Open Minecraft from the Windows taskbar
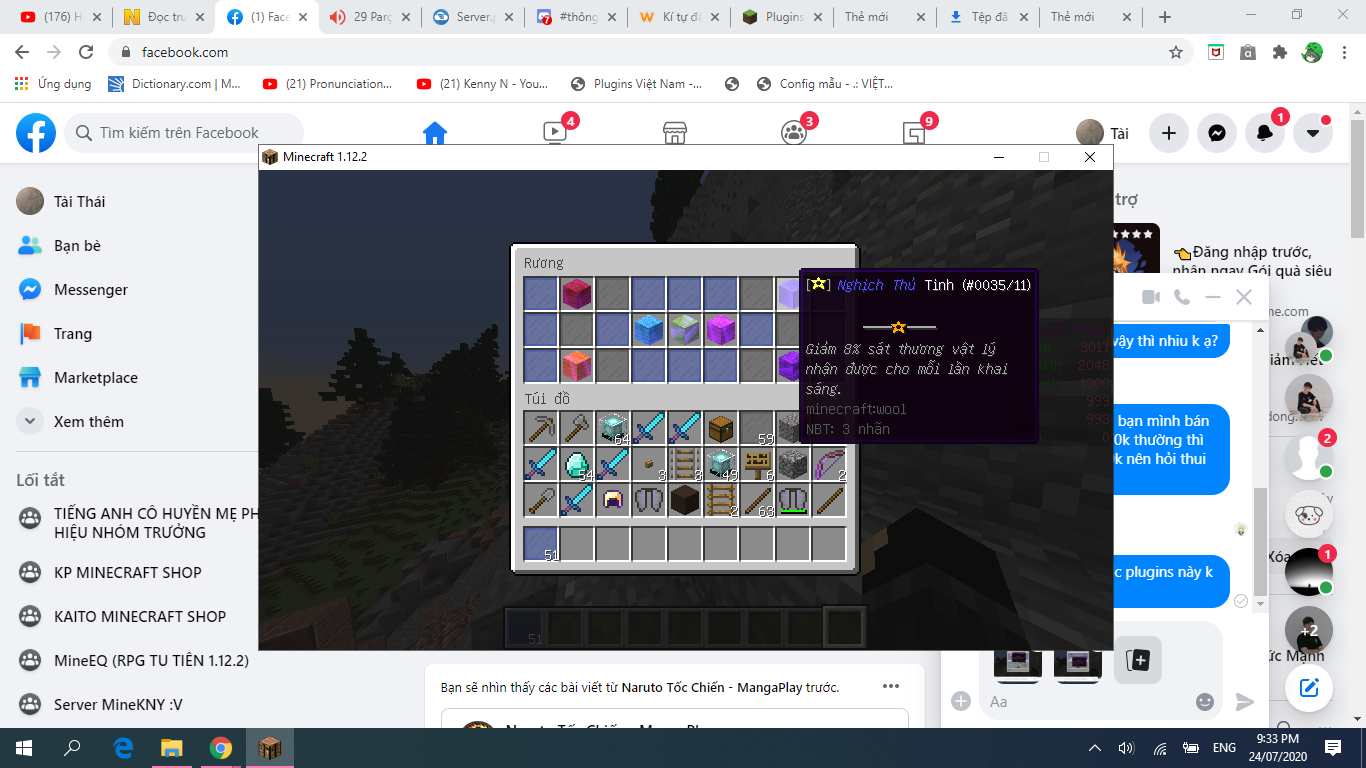Screen dimensions: 1366x768 click(270, 748)
